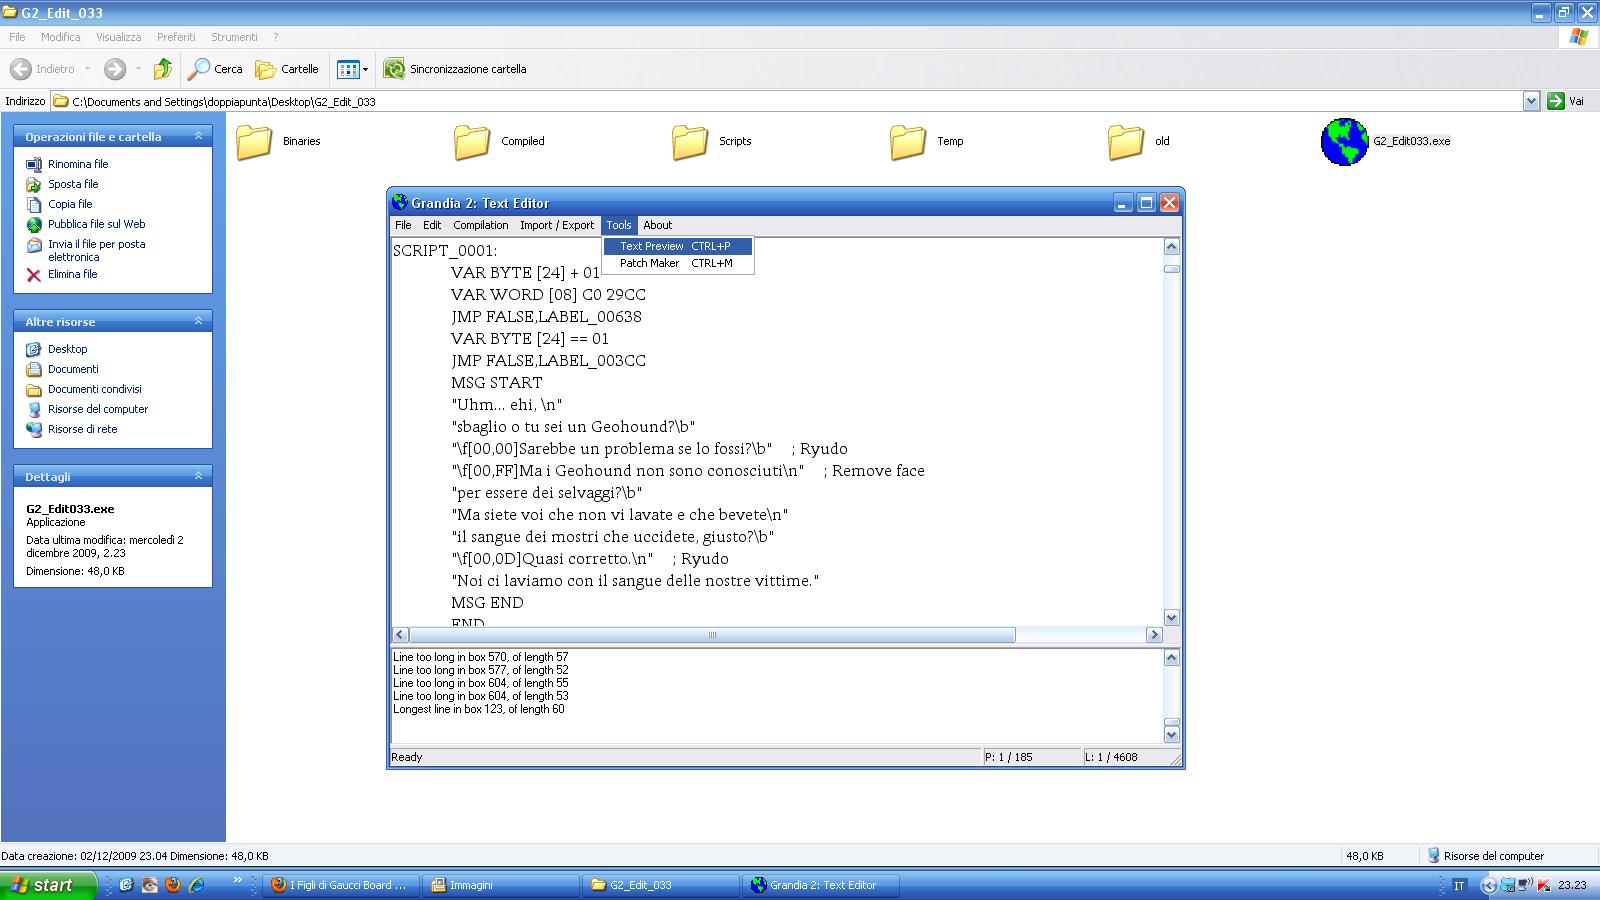
Task: Collapse Operazioni file e cartella panel
Action: [198, 136]
